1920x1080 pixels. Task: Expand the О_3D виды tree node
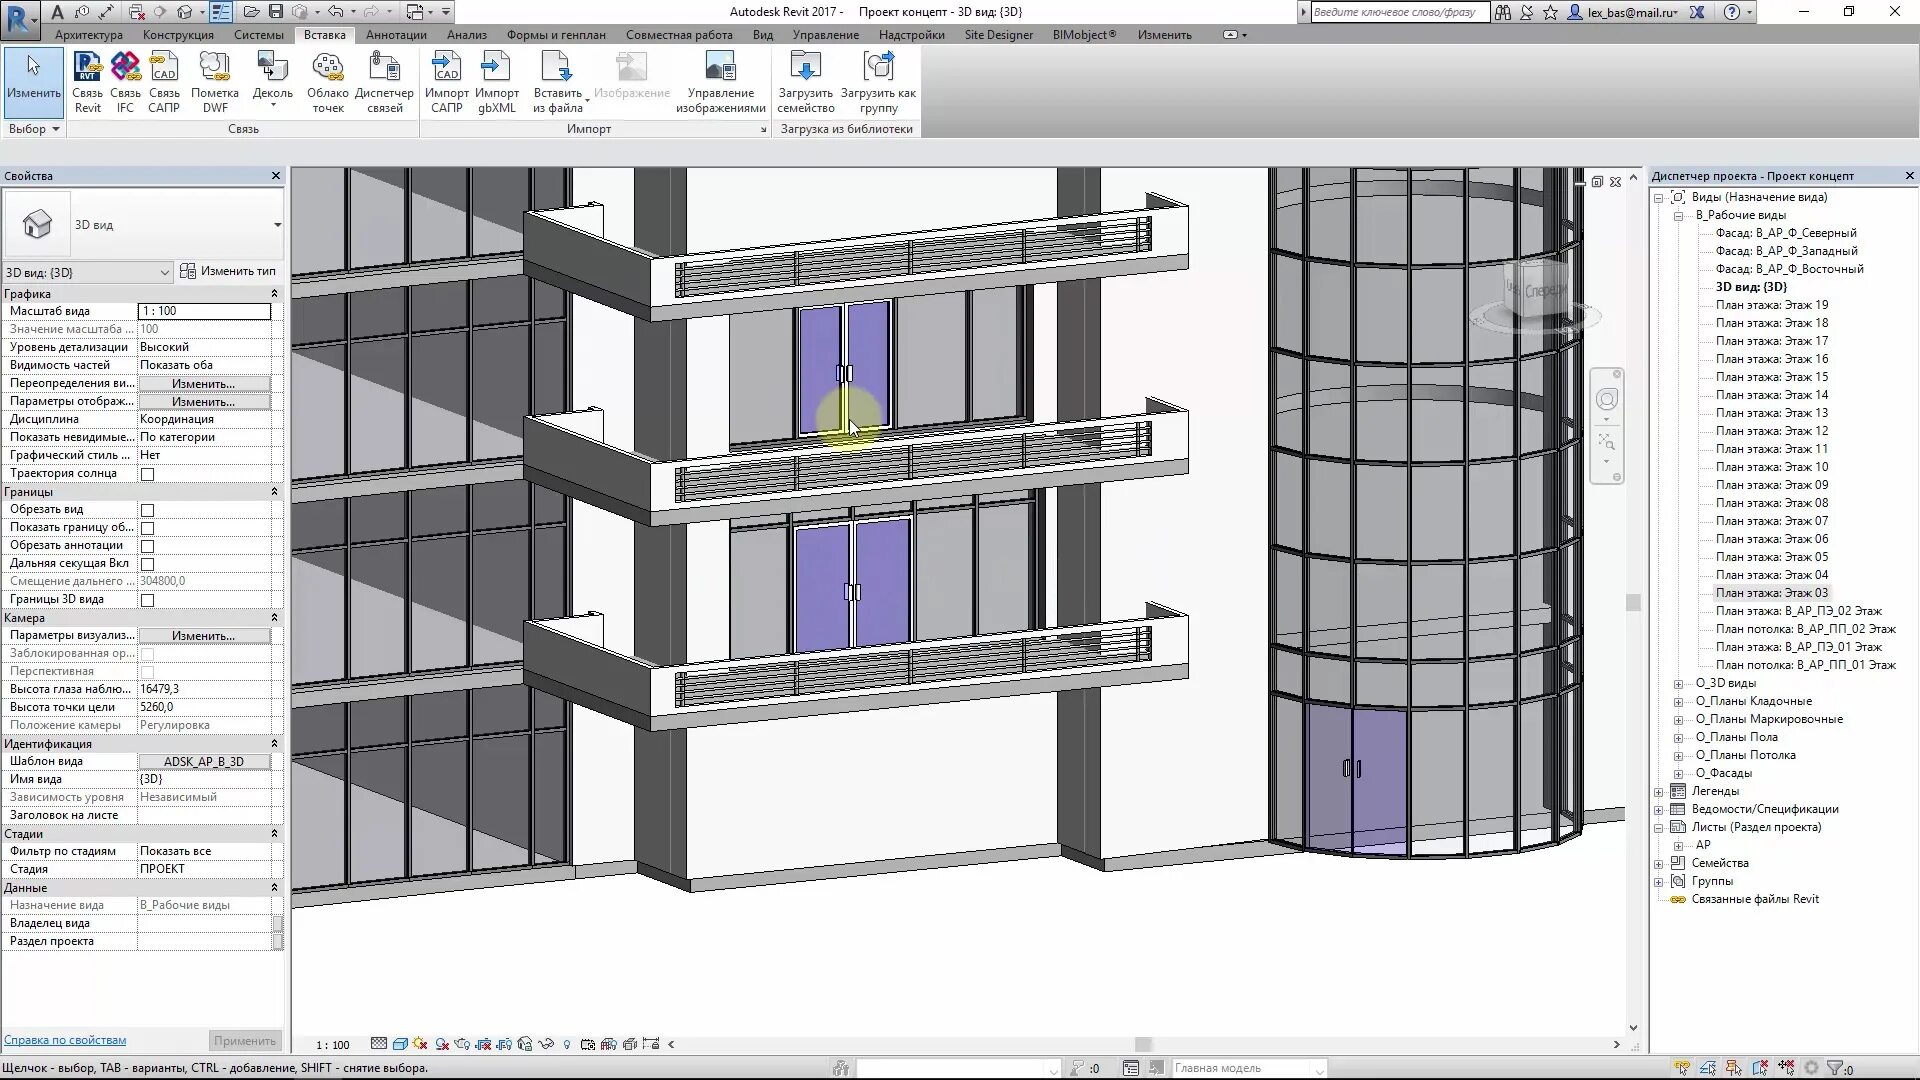click(1679, 684)
